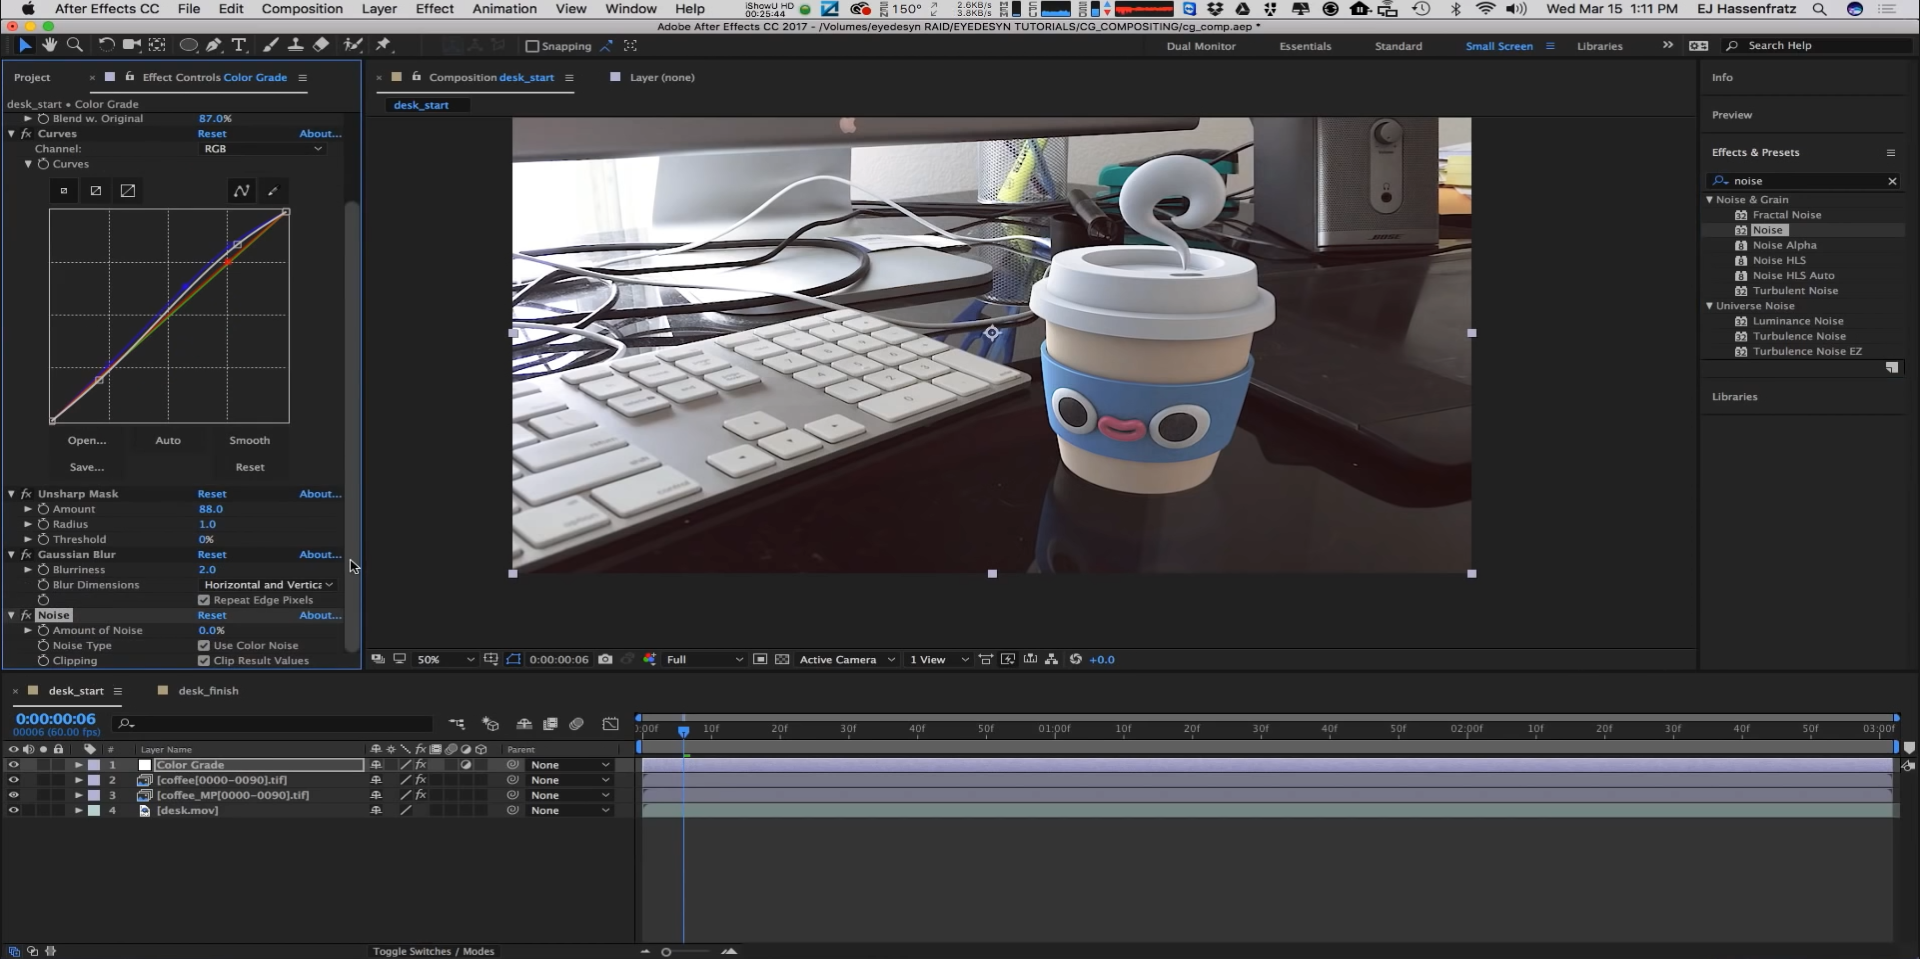Collapse the Noise & Grain category

click(1710, 200)
